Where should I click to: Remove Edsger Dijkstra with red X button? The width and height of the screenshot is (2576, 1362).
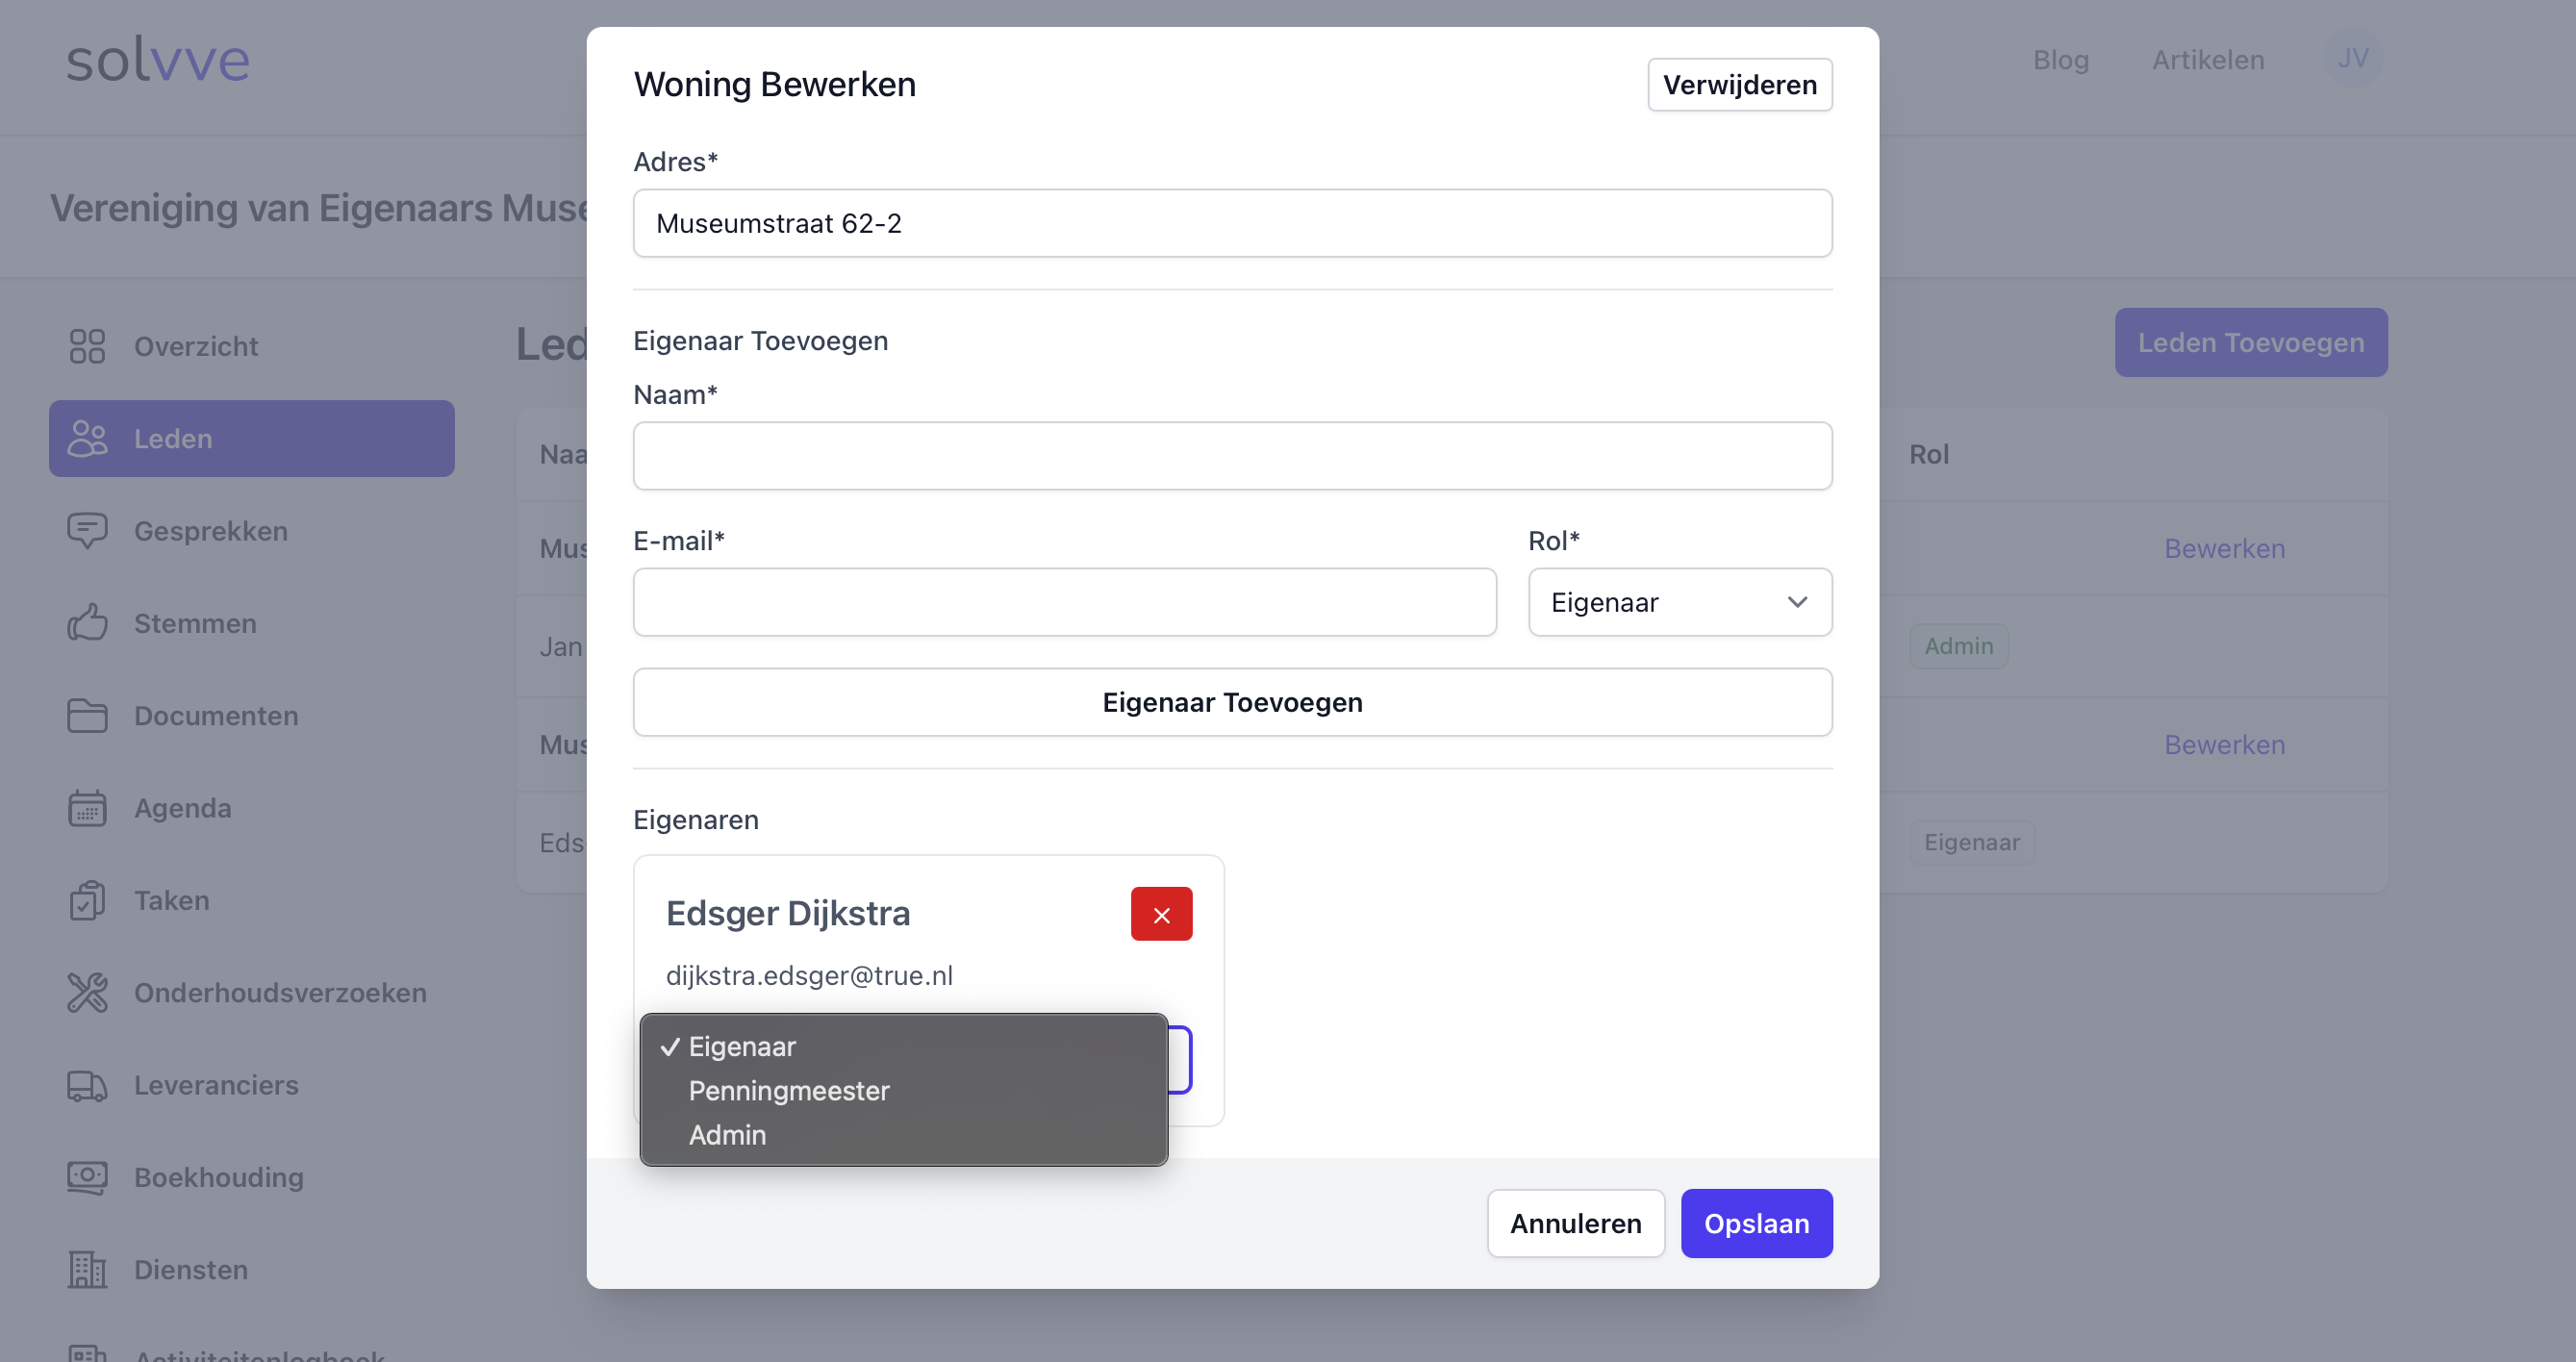point(1160,914)
